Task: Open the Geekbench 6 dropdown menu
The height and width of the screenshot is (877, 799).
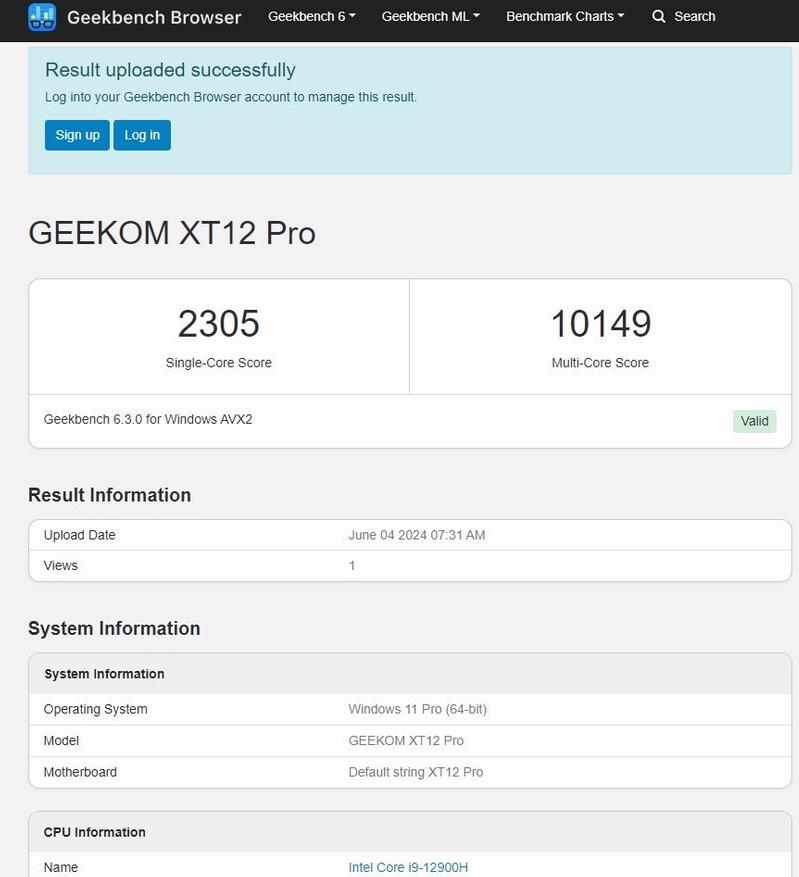Action: [311, 17]
